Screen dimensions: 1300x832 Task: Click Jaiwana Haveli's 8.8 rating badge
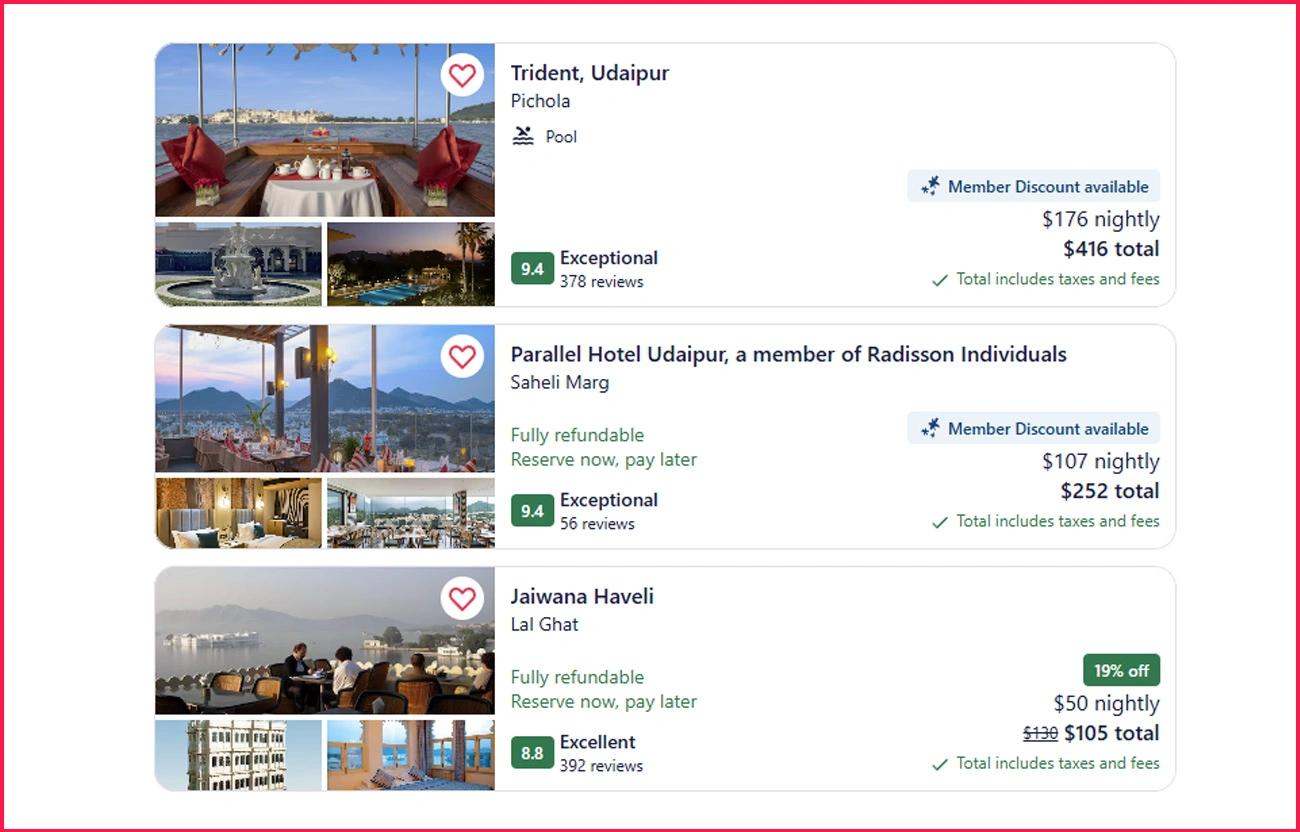click(x=532, y=753)
